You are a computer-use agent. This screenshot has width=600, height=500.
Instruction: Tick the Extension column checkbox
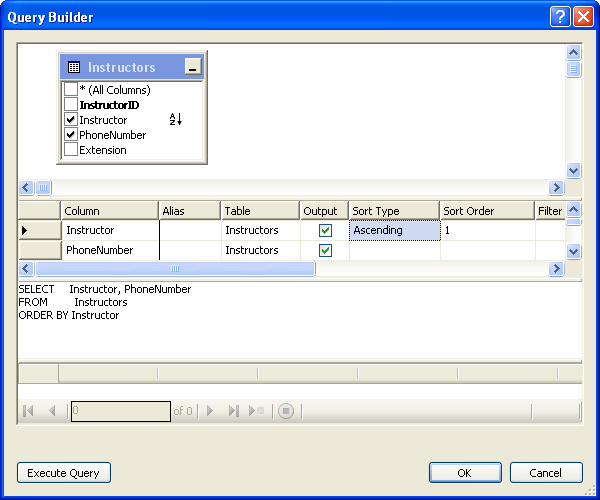coord(71,150)
